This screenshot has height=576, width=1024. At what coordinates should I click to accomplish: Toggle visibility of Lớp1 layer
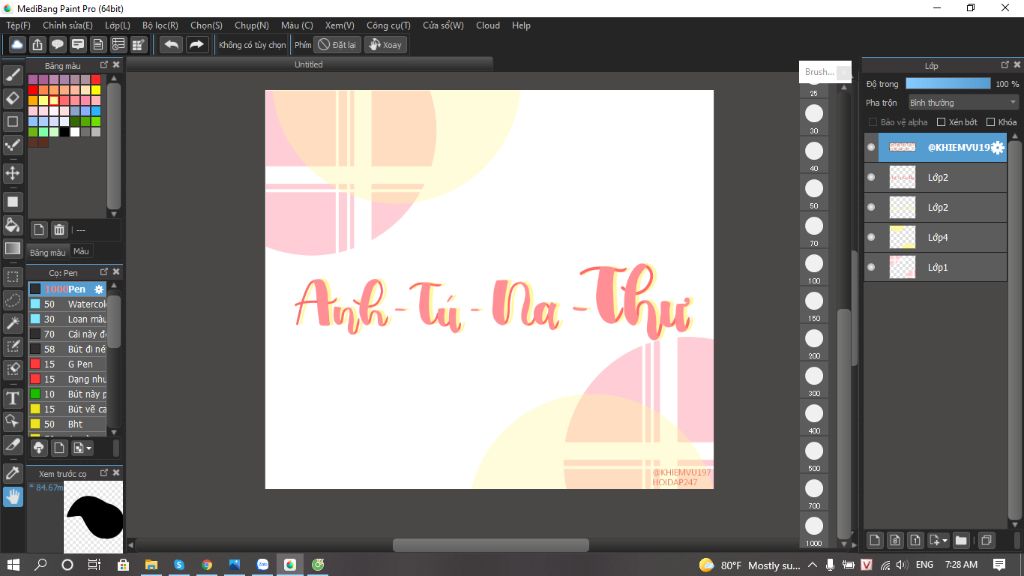click(x=871, y=267)
